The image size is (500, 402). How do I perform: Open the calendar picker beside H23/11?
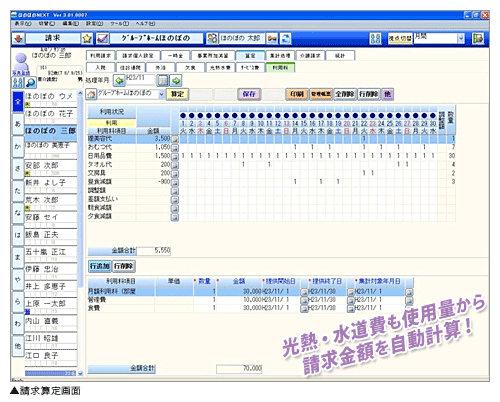(163, 81)
